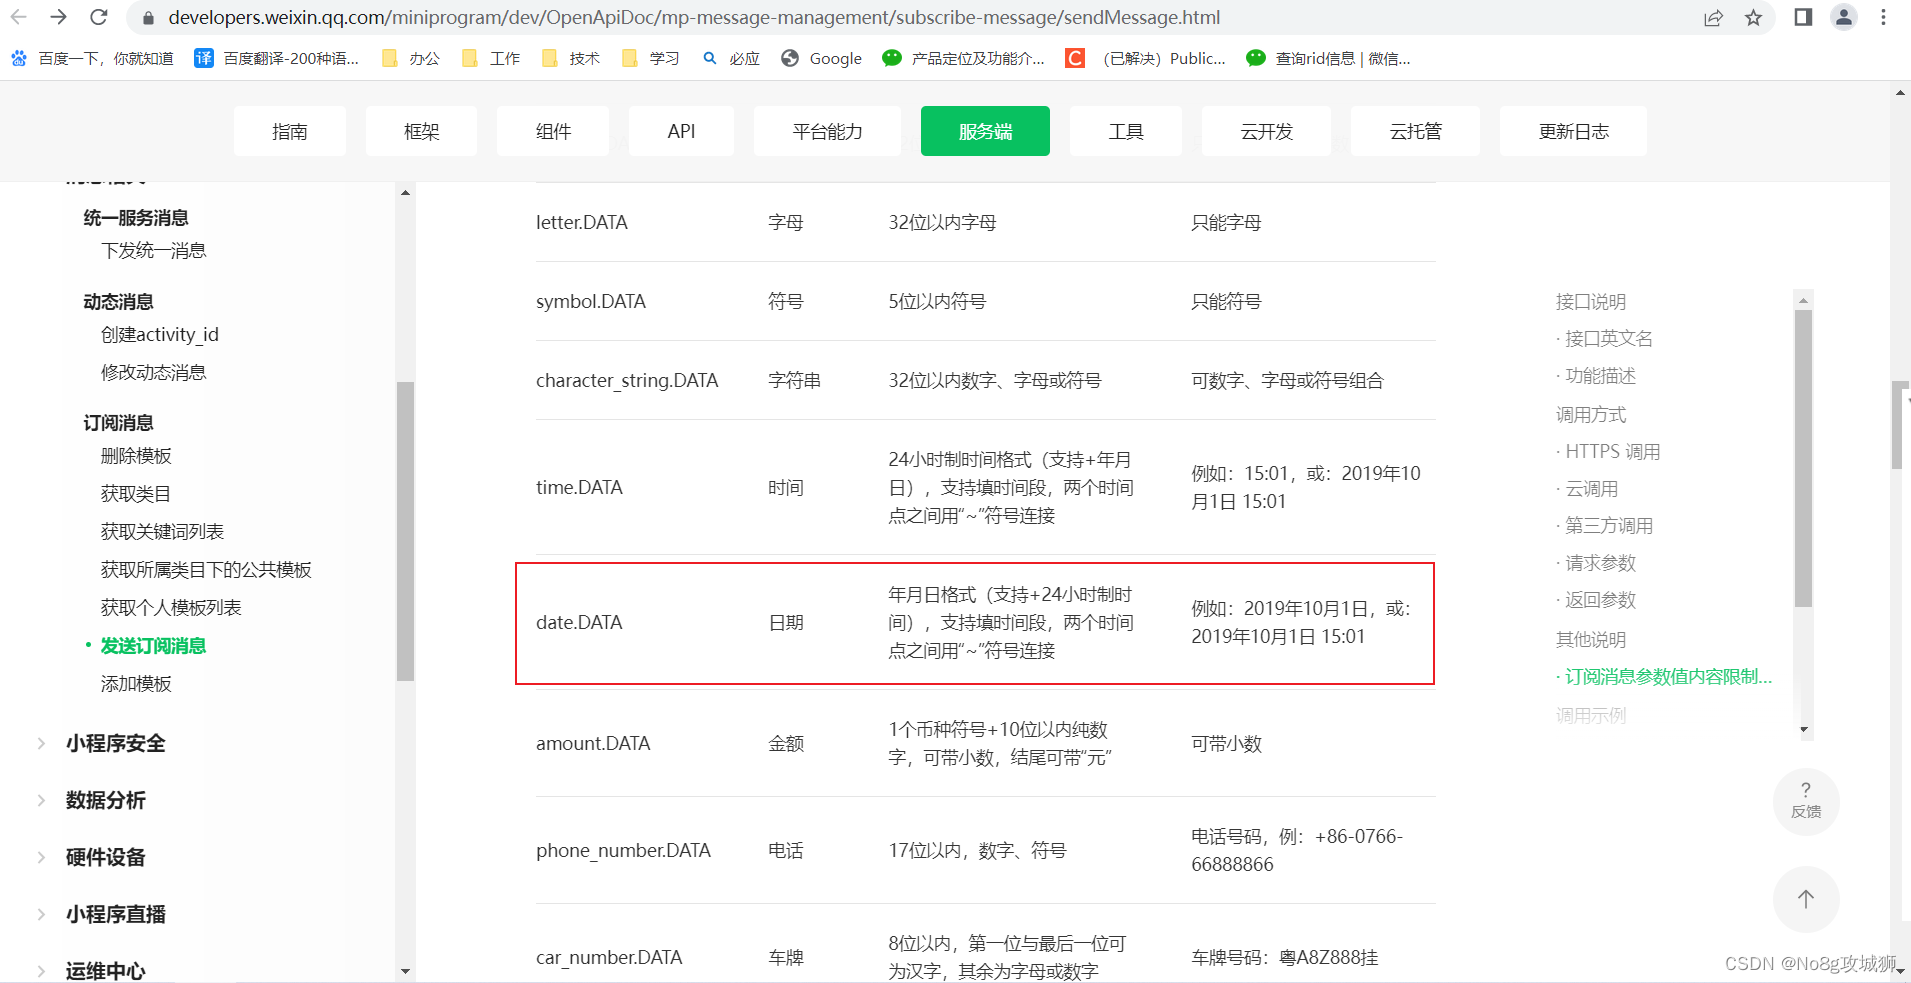Open the browser side panel icon
The image size is (1911, 983).
pos(1803,17)
